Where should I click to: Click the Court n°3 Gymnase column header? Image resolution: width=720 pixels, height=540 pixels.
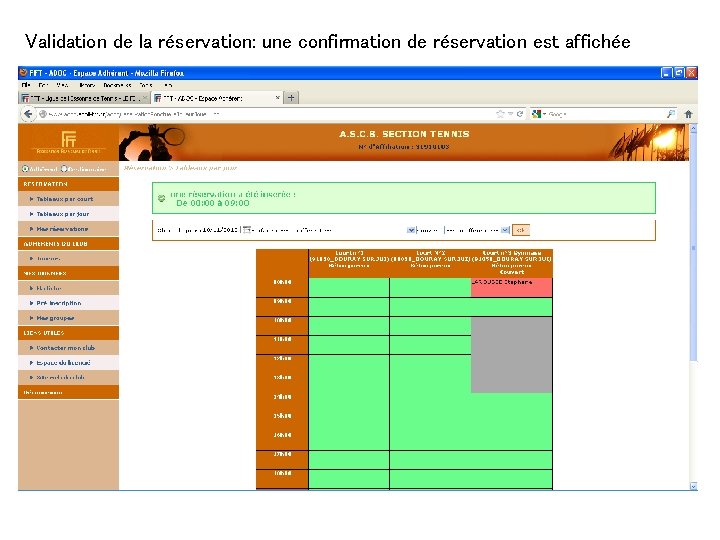pos(512,263)
